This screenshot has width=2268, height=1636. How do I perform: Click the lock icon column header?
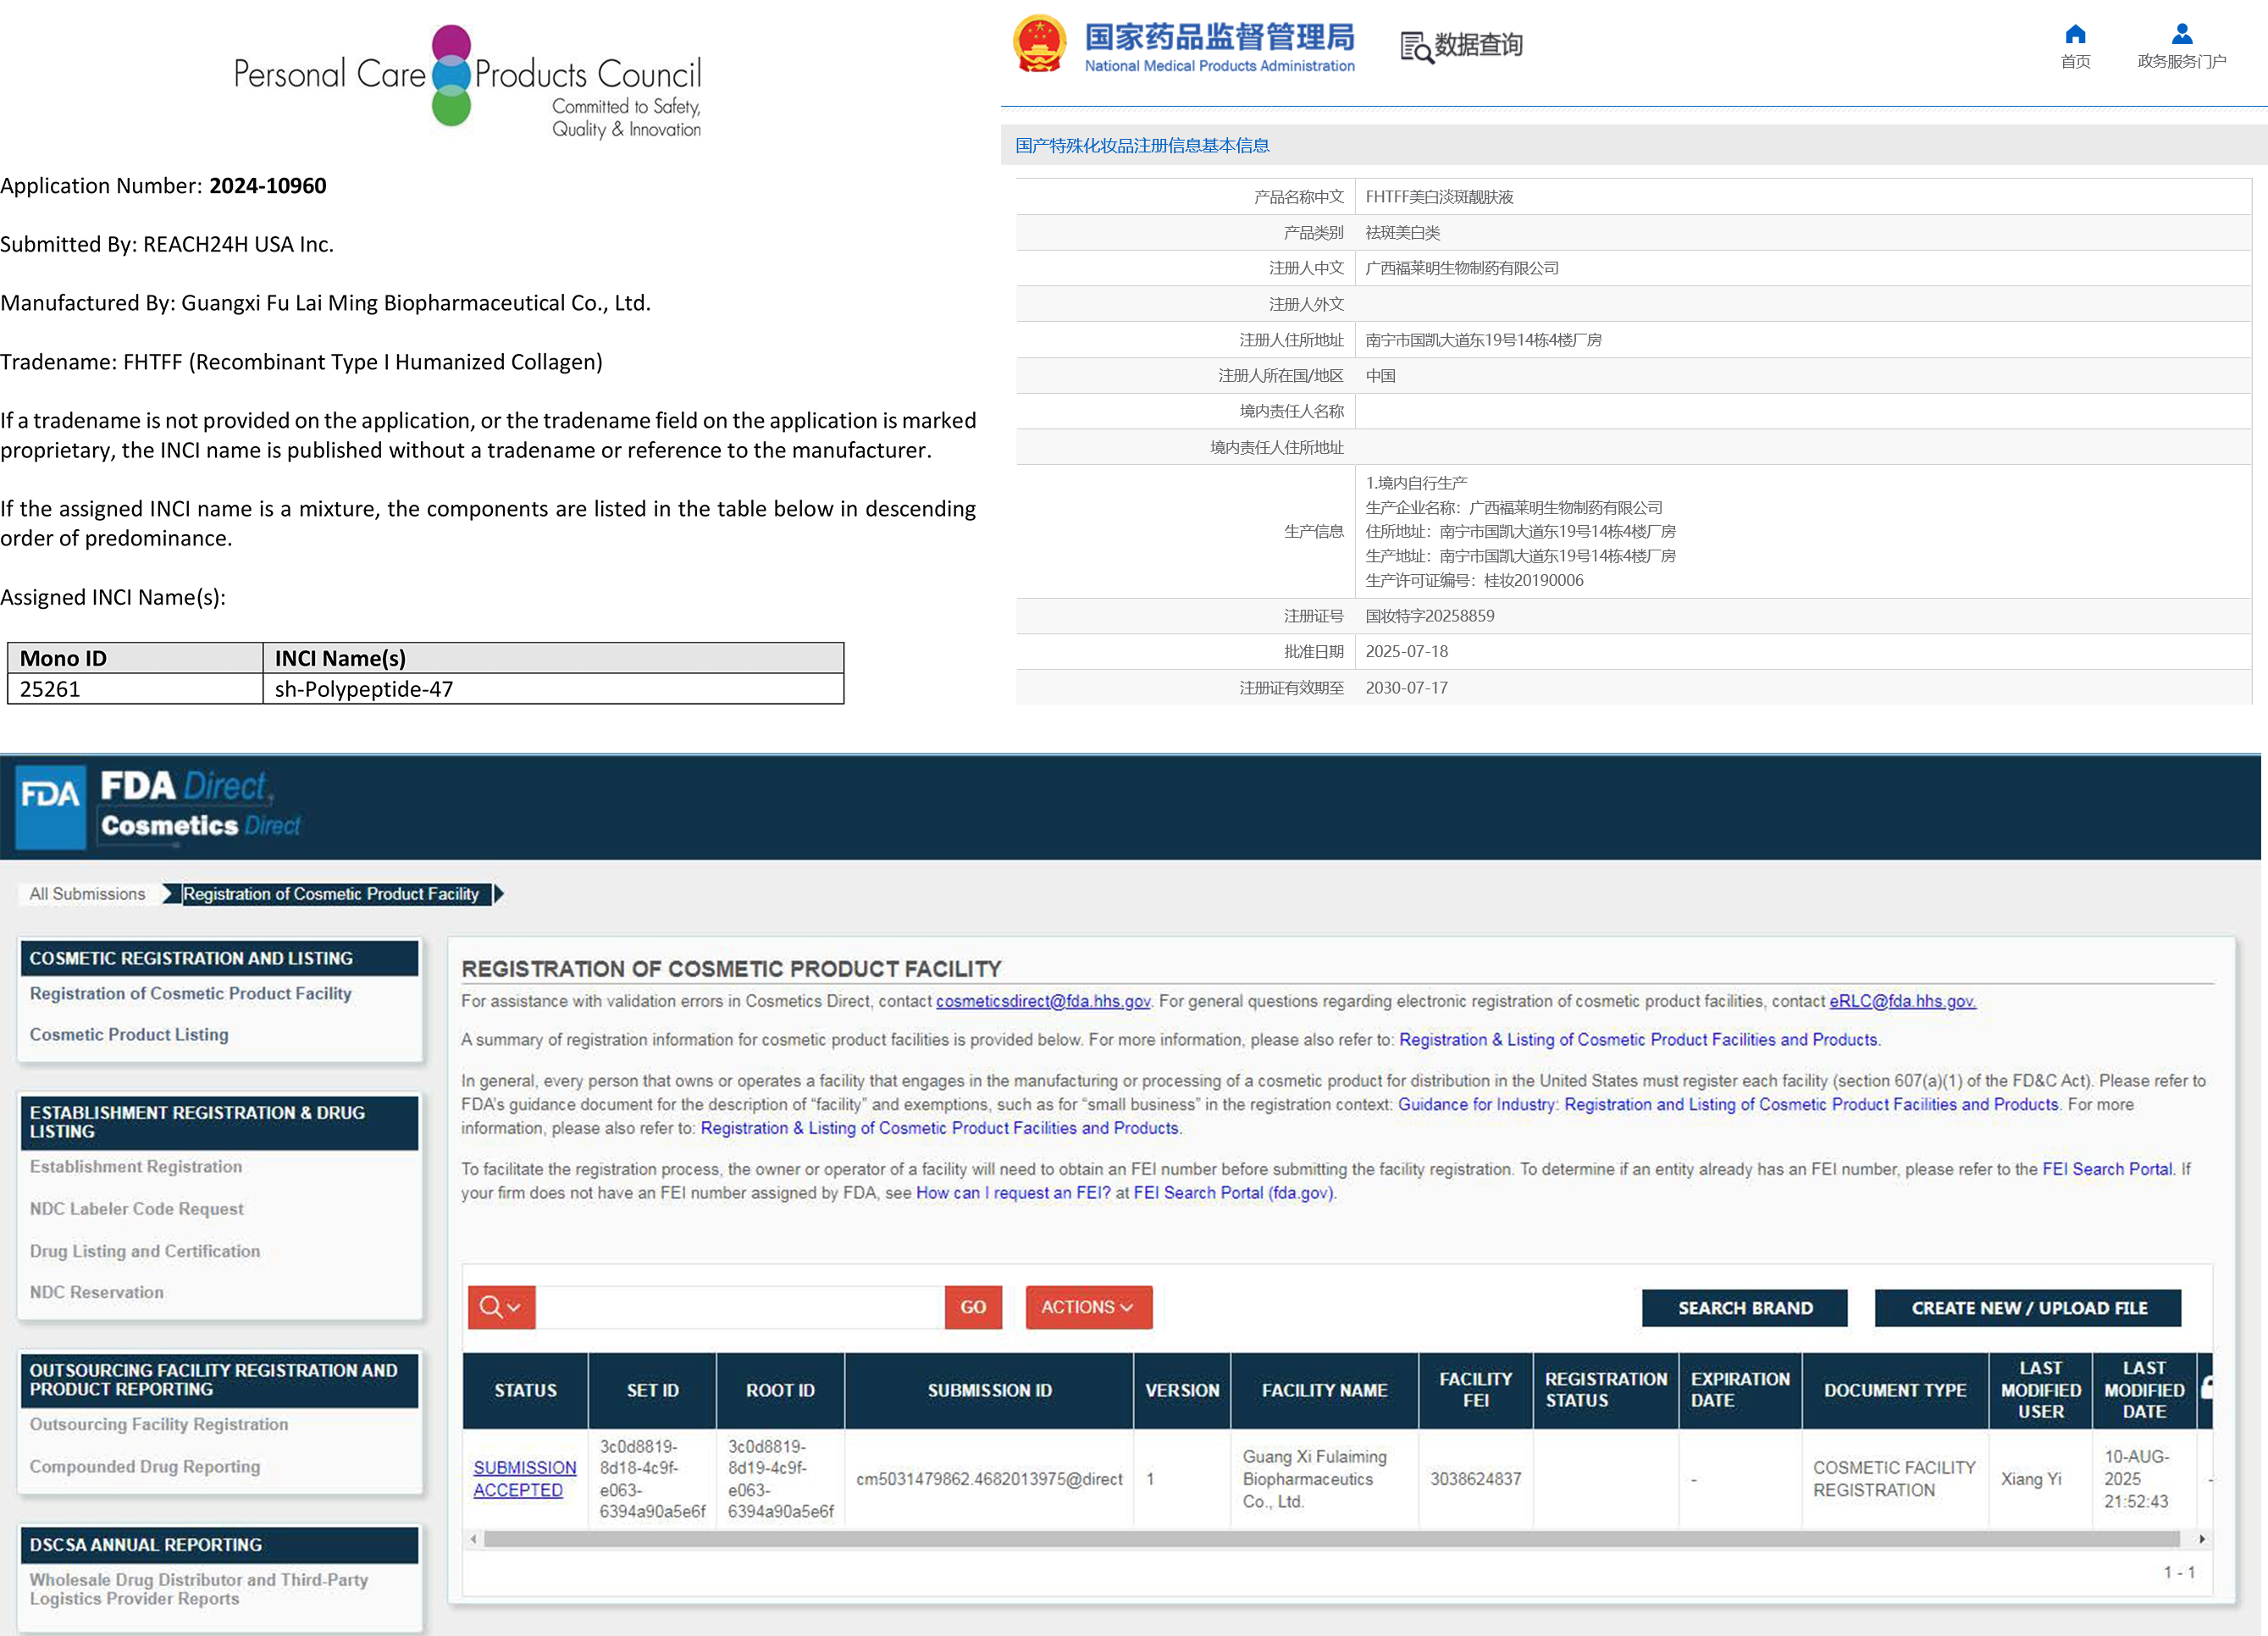click(x=2205, y=1388)
